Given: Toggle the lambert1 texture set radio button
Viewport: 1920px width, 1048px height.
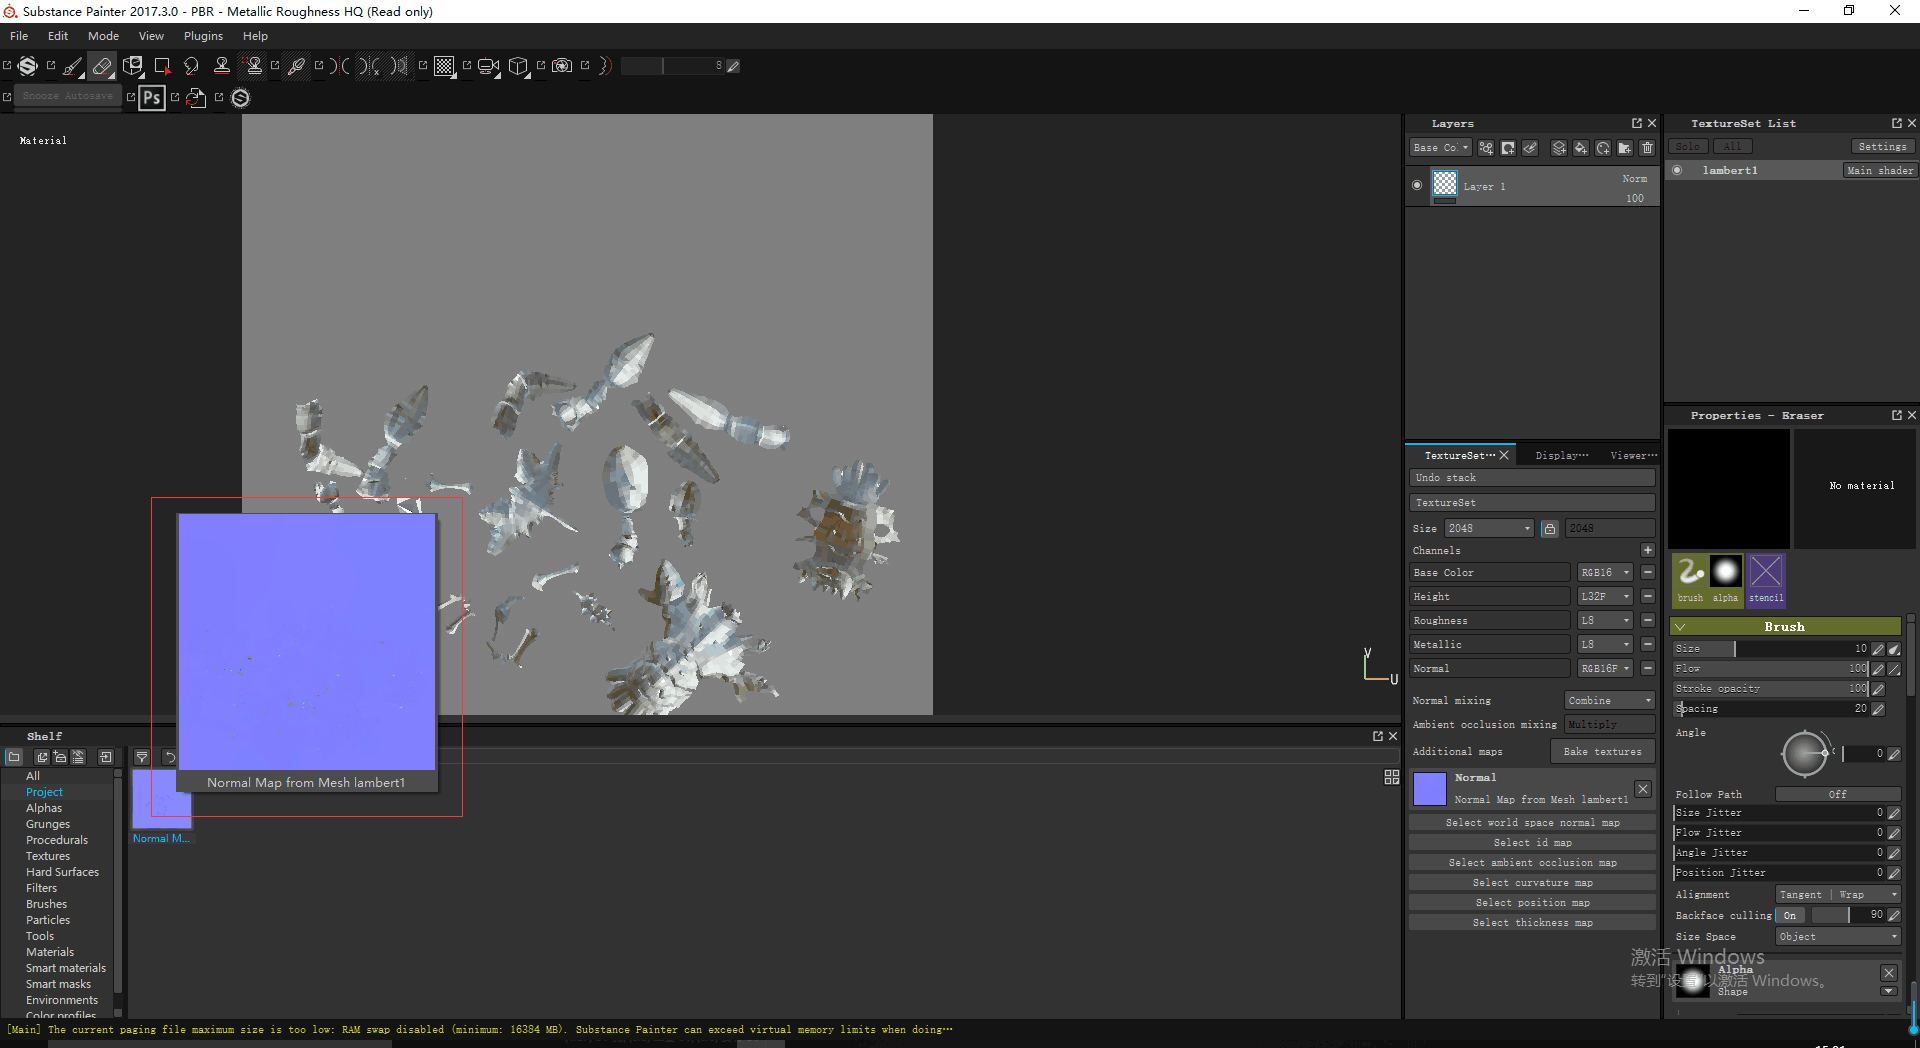Looking at the screenshot, I should click(x=1677, y=171).
